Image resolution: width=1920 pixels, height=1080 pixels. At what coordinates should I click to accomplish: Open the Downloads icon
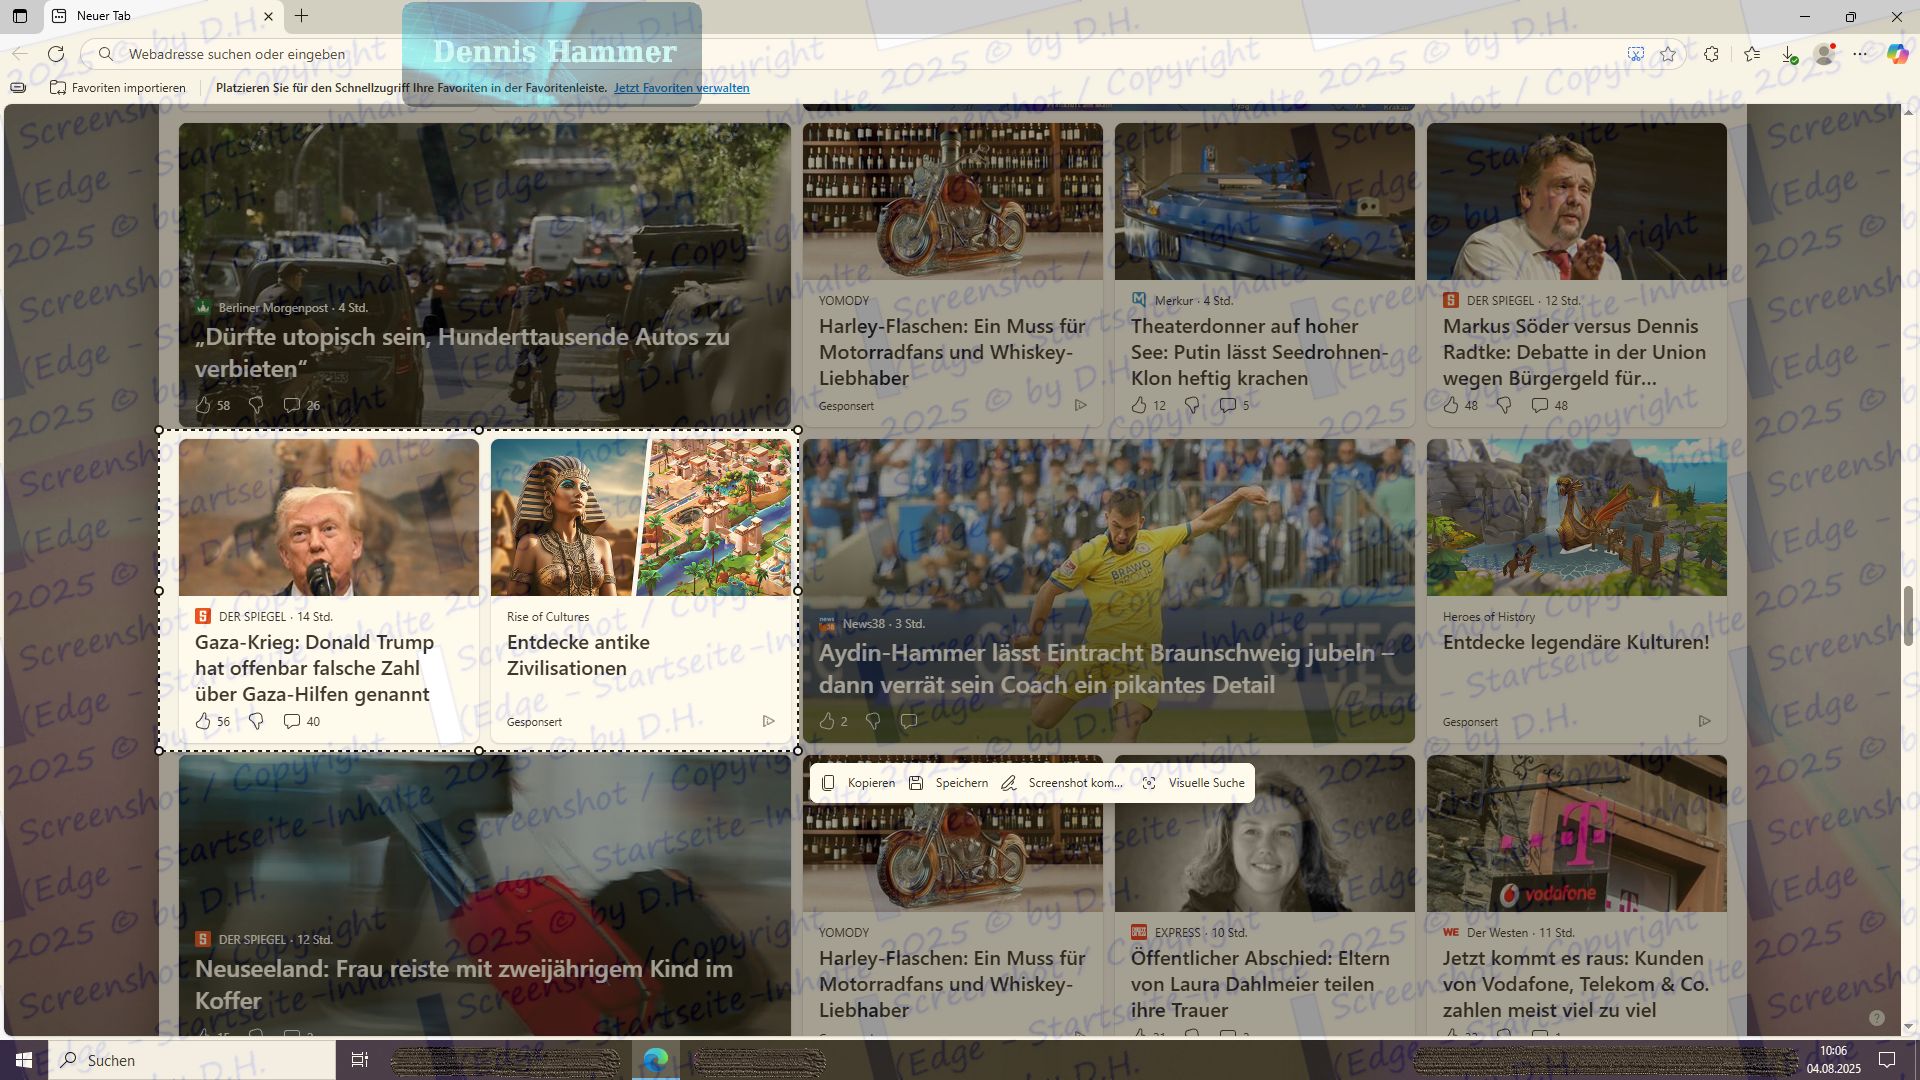[x=1789, y=54]
